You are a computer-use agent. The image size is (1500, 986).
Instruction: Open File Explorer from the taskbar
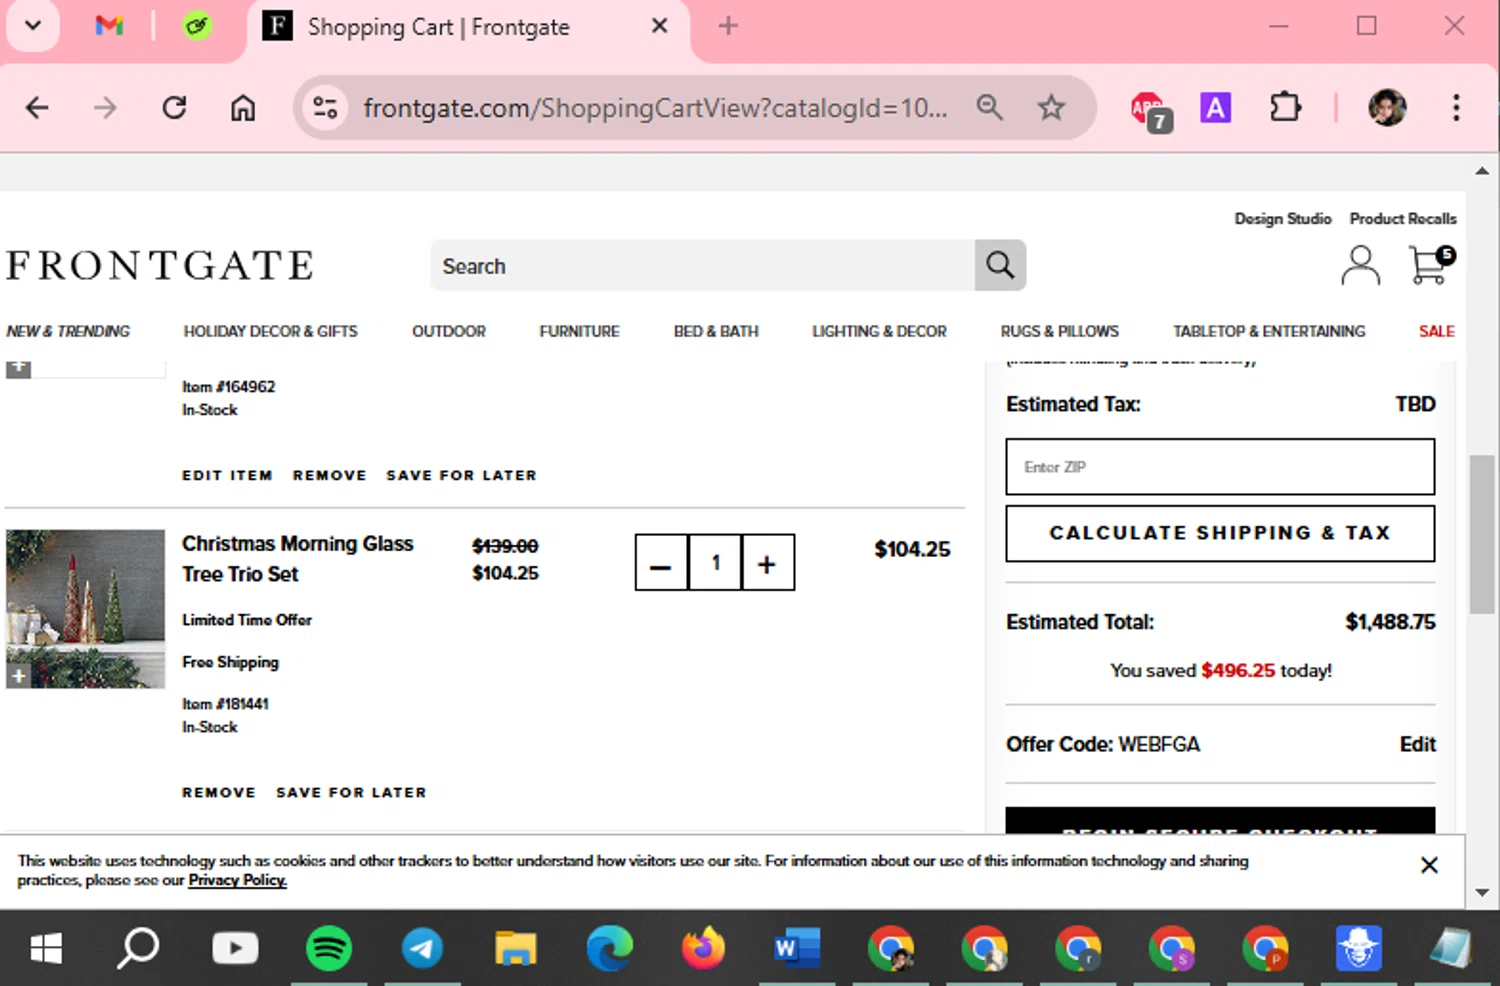tap(516, 947)
